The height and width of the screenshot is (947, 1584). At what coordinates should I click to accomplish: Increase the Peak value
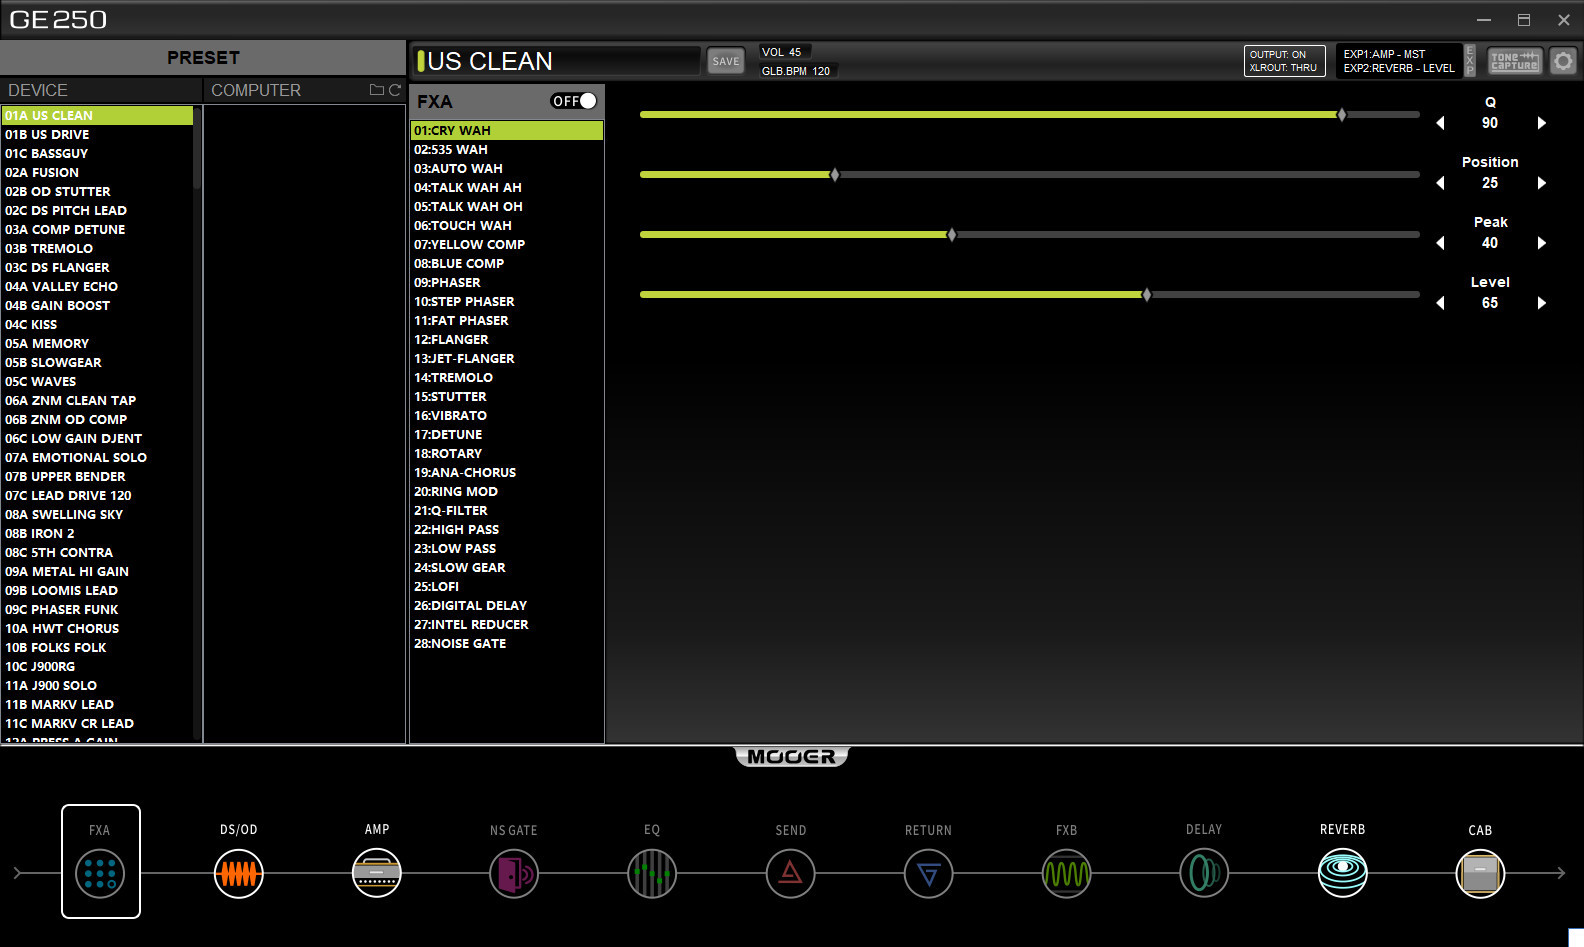(1541, 243)
